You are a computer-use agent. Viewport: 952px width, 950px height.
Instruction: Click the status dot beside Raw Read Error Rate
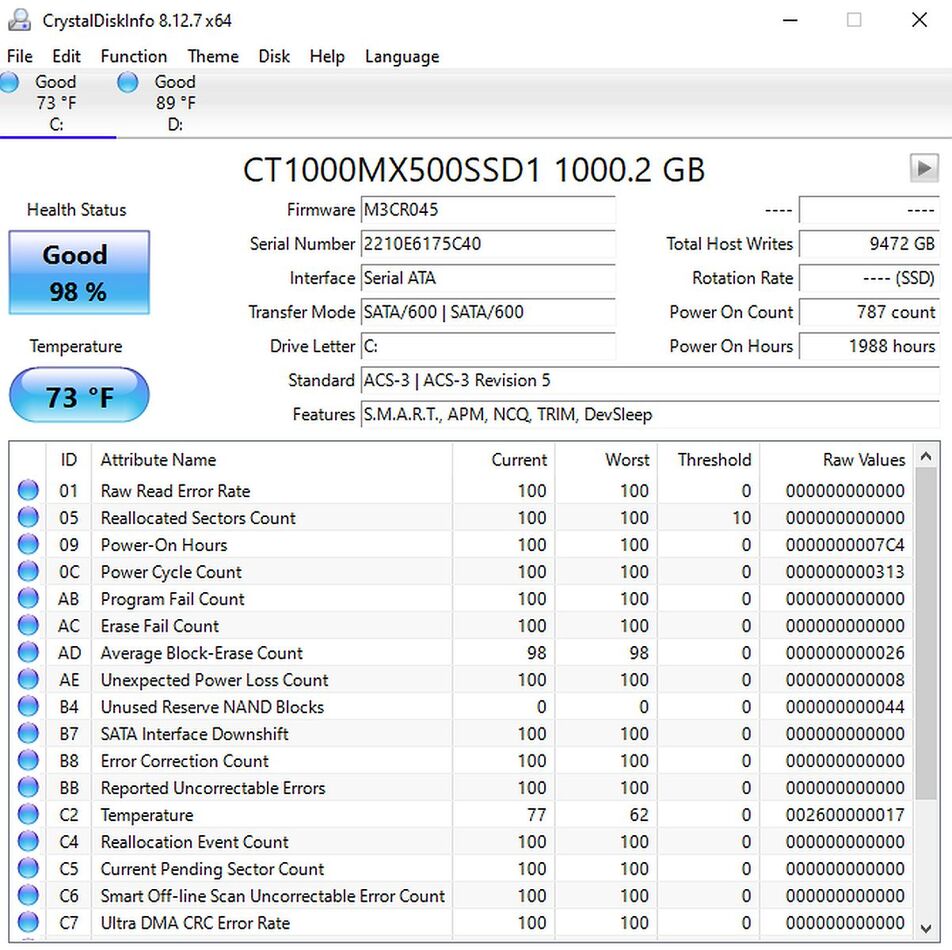tap(28, 490)
